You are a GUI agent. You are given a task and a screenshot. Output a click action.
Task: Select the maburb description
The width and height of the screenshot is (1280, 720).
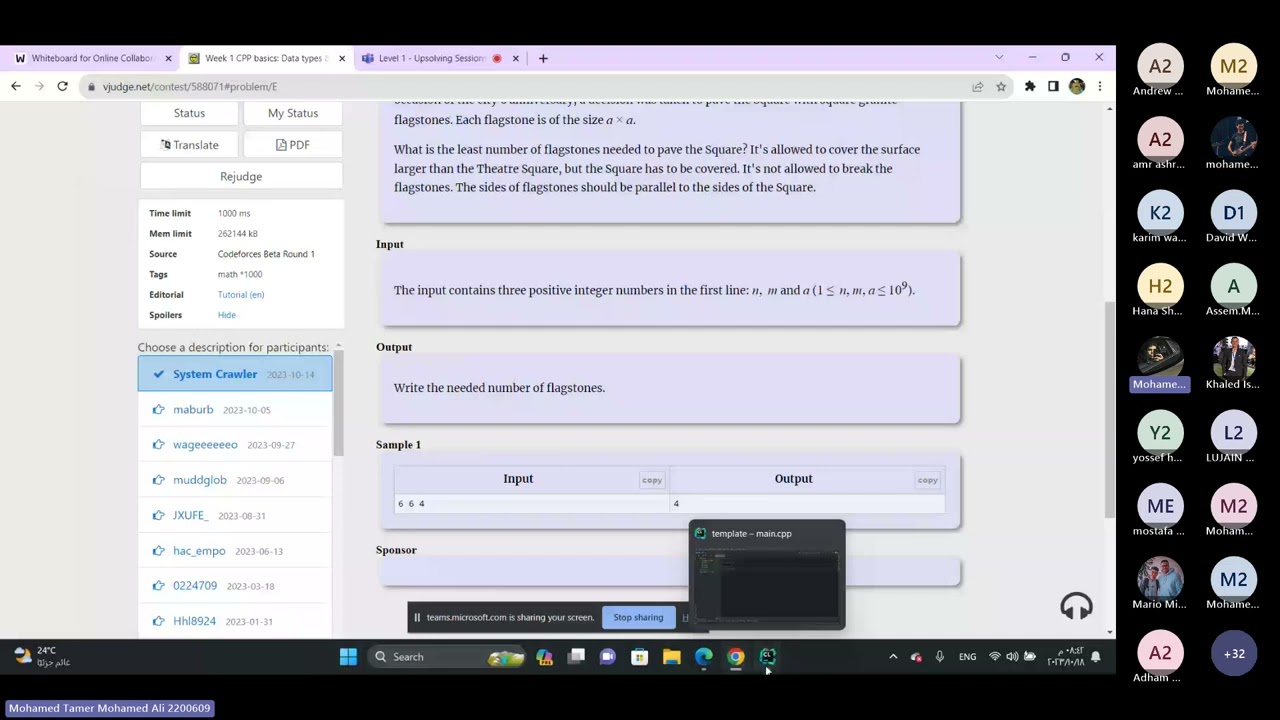235,409
